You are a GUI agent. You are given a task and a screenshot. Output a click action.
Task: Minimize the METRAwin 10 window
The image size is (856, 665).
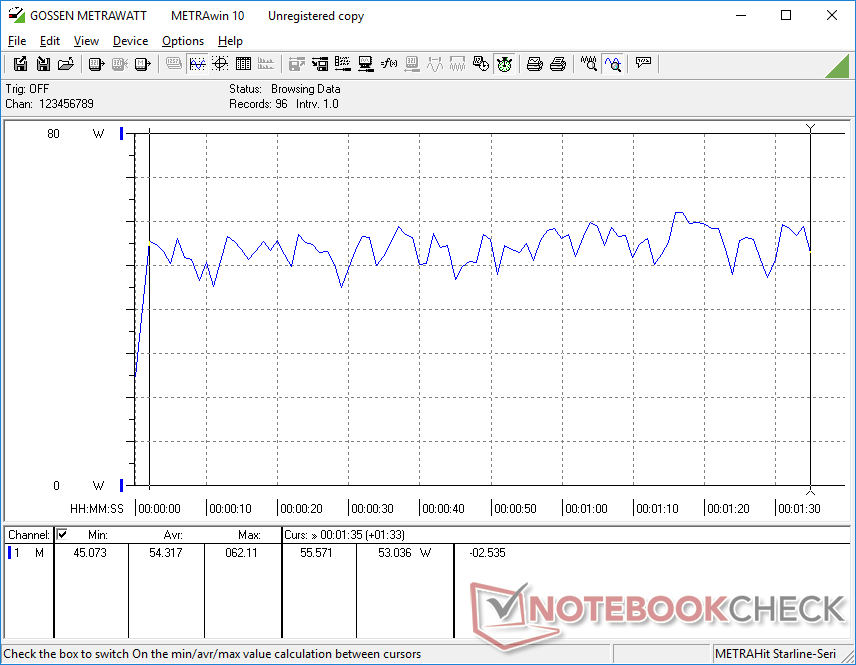(741, 15)
